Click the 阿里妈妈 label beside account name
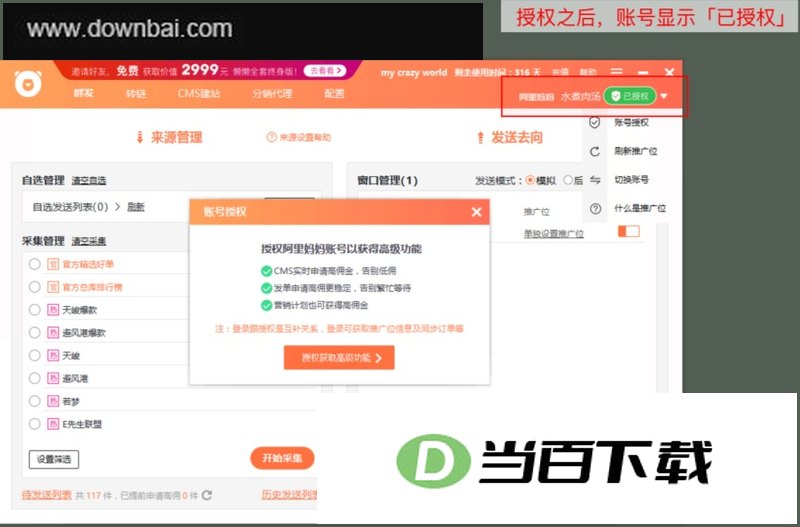Image resolution: width=800 pixels, height=527 pixels. pos(536,97)
